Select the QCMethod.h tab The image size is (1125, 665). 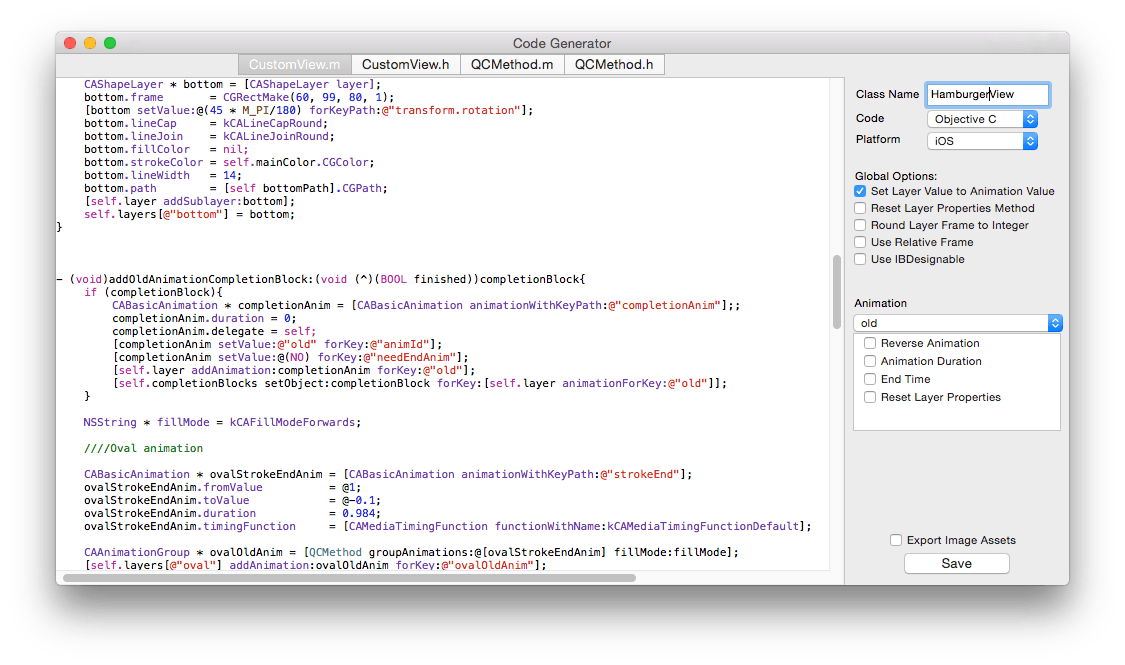(614, 64)
